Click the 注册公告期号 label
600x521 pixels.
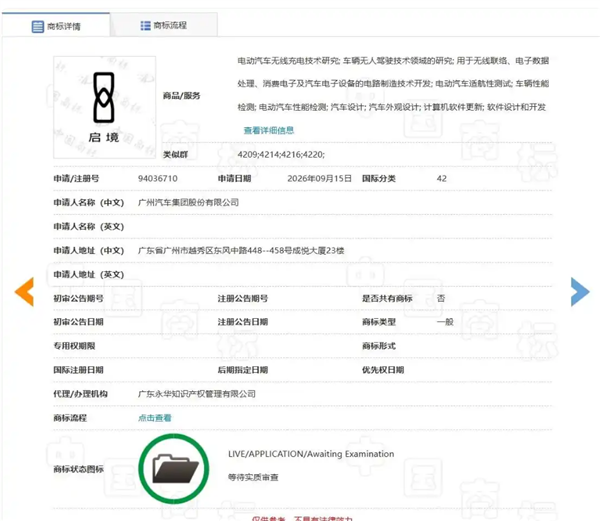pyautogui.click(x=243, y=298)
